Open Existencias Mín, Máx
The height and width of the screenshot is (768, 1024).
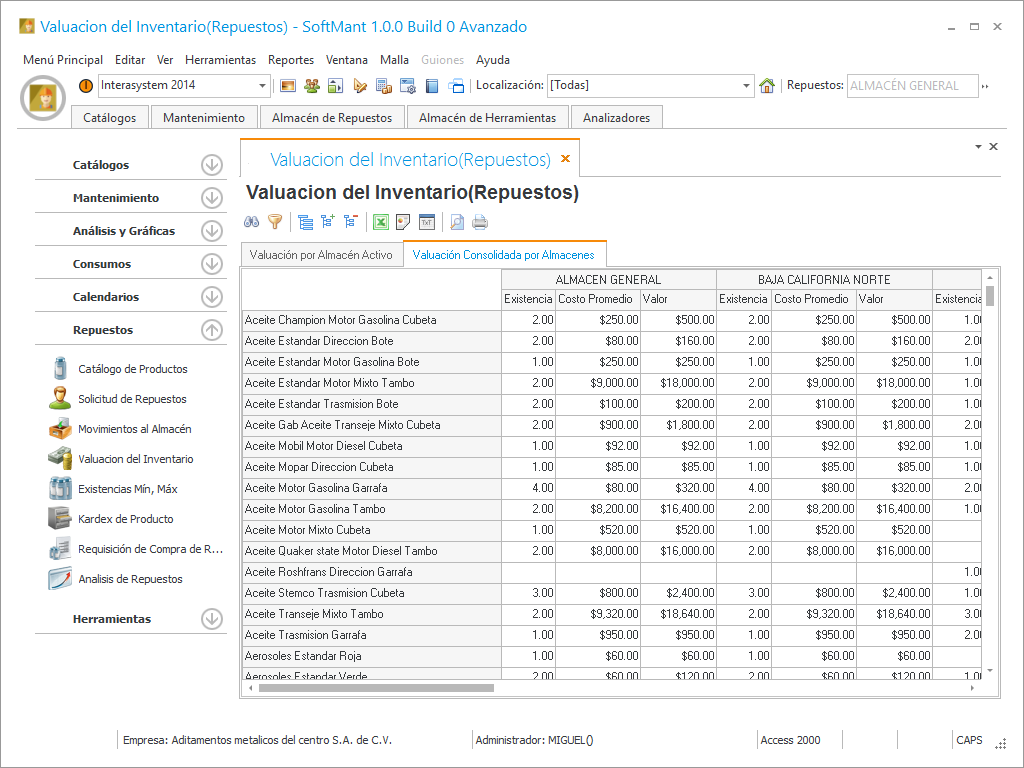coord(127,489)
